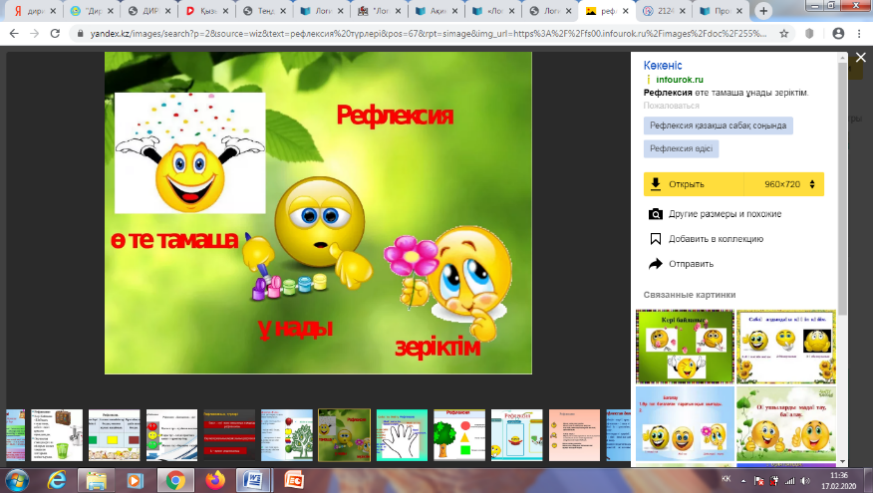Click 'Добавить в коллекцию'
873x493 pixels.
716,239
